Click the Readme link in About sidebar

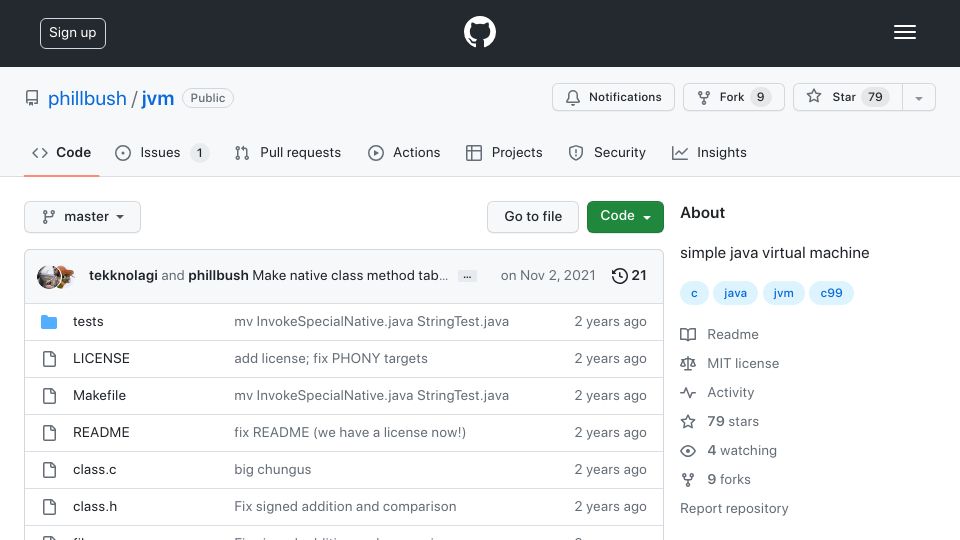point(732,334)
